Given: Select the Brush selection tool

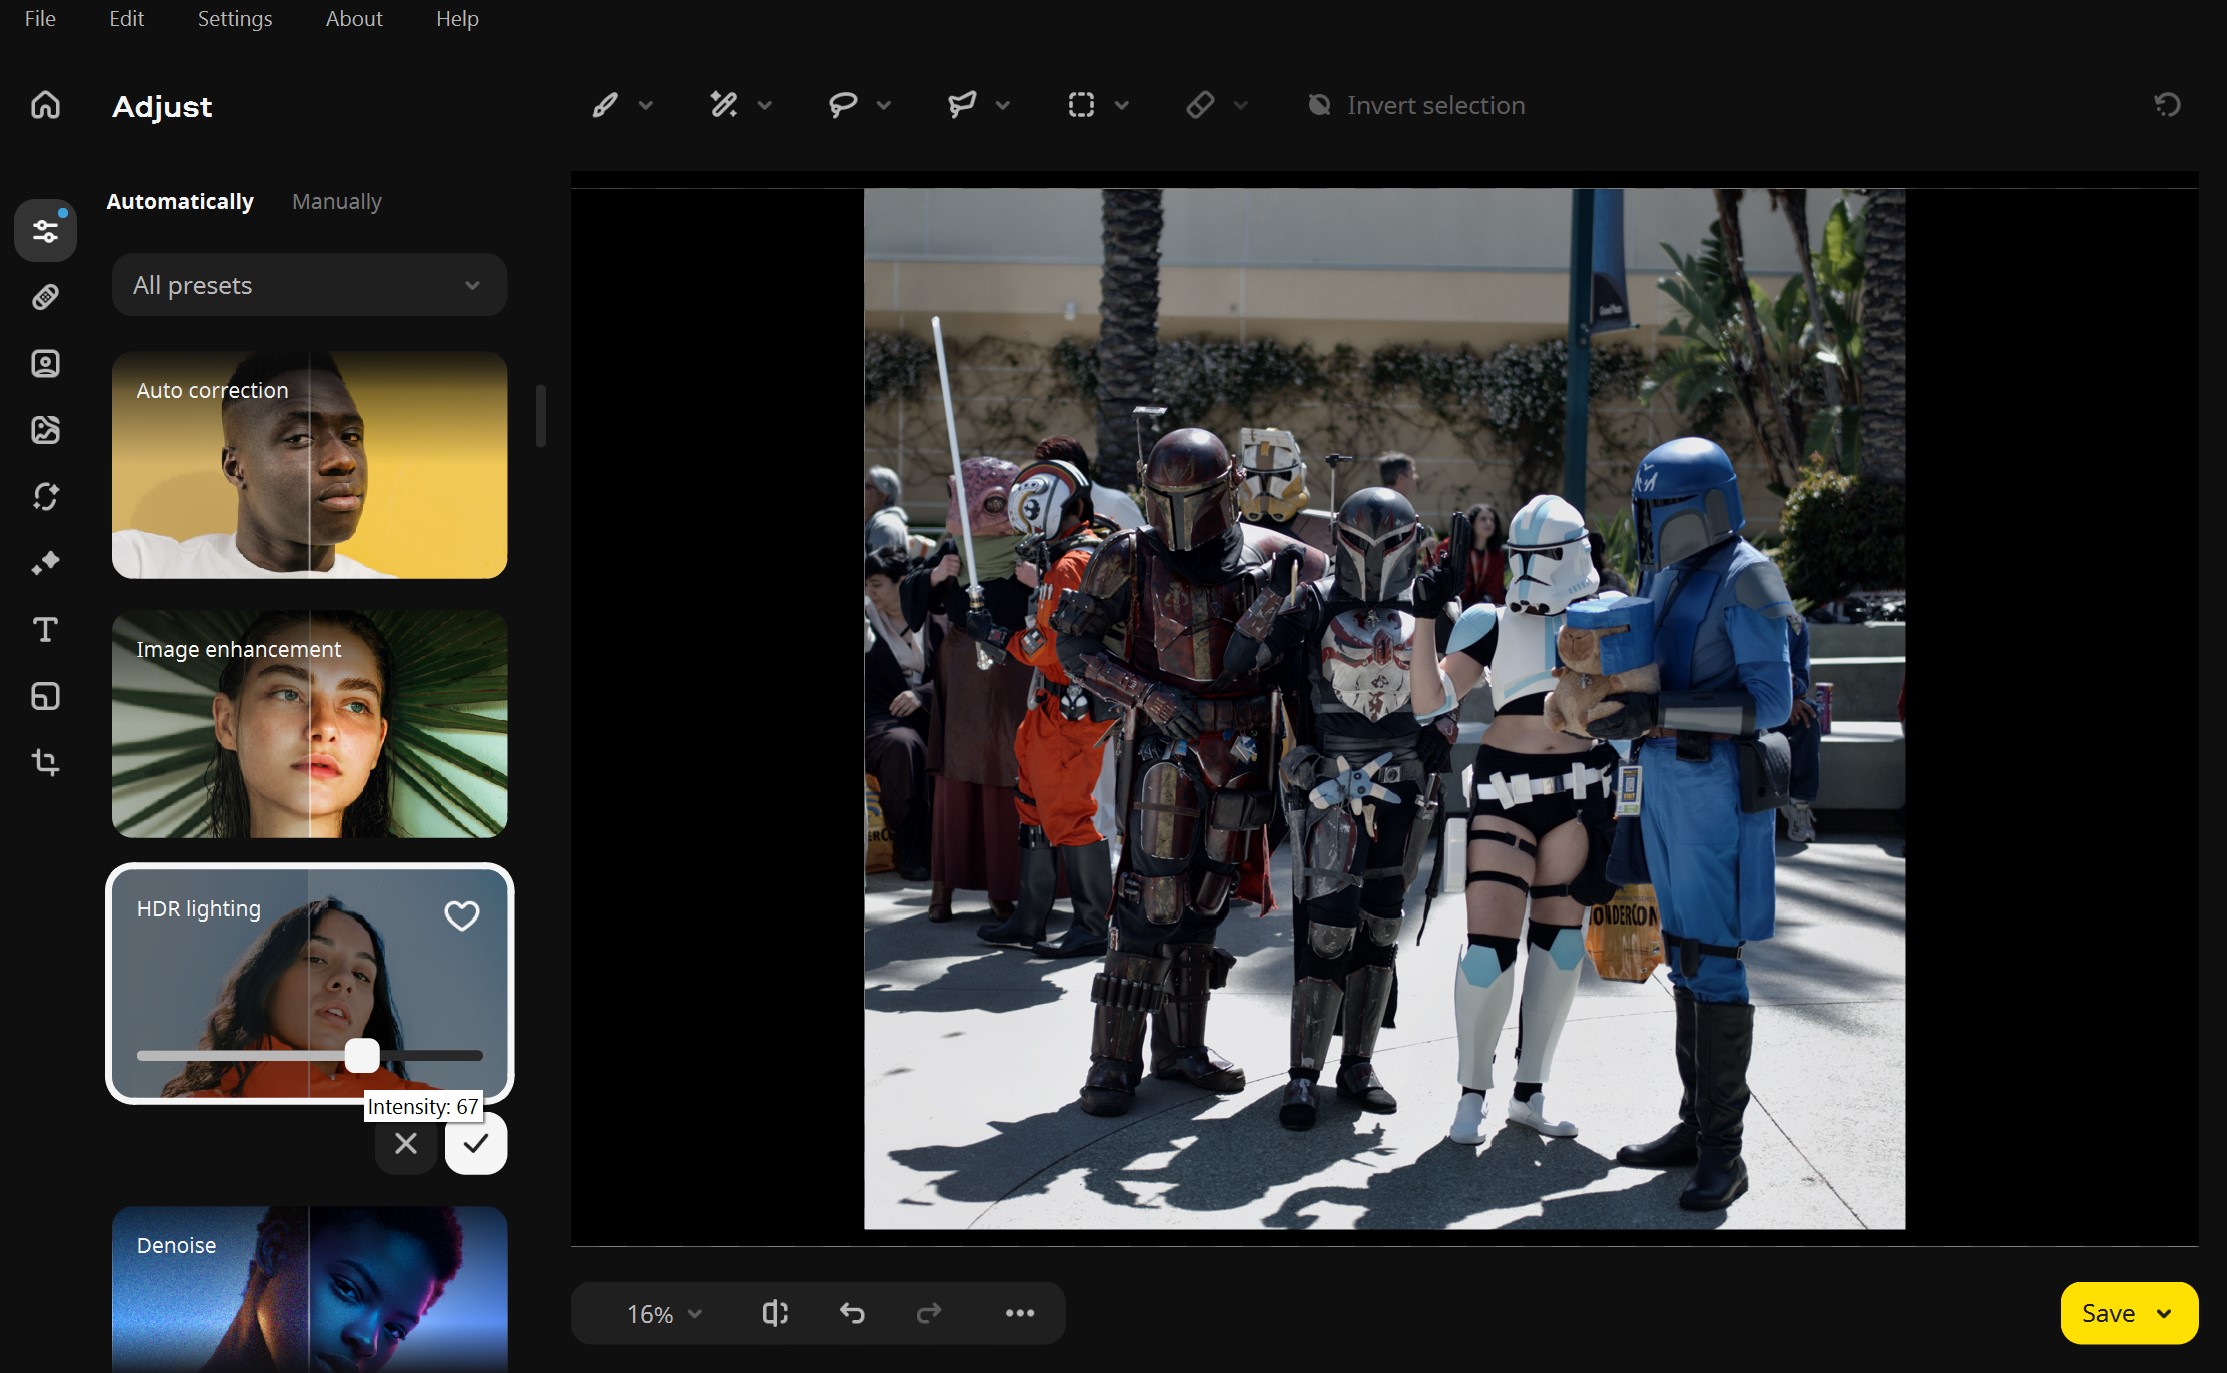Looking at the screenshot, I should tap(605, 105).
